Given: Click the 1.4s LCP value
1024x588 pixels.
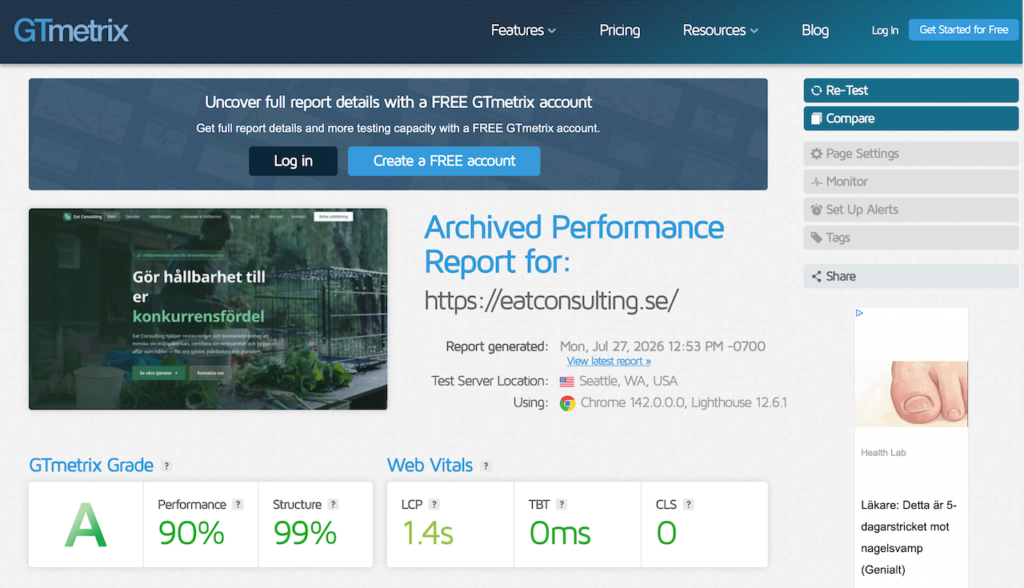Looking at the screenshot, I should [x=428, y=533].
